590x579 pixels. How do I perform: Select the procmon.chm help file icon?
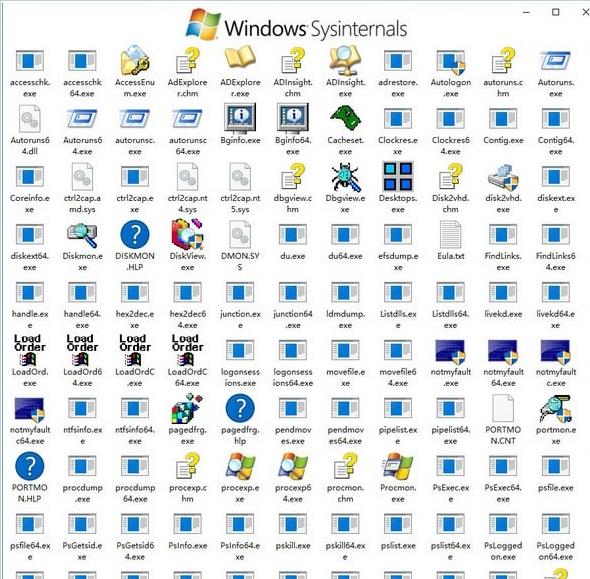[345, 466]
